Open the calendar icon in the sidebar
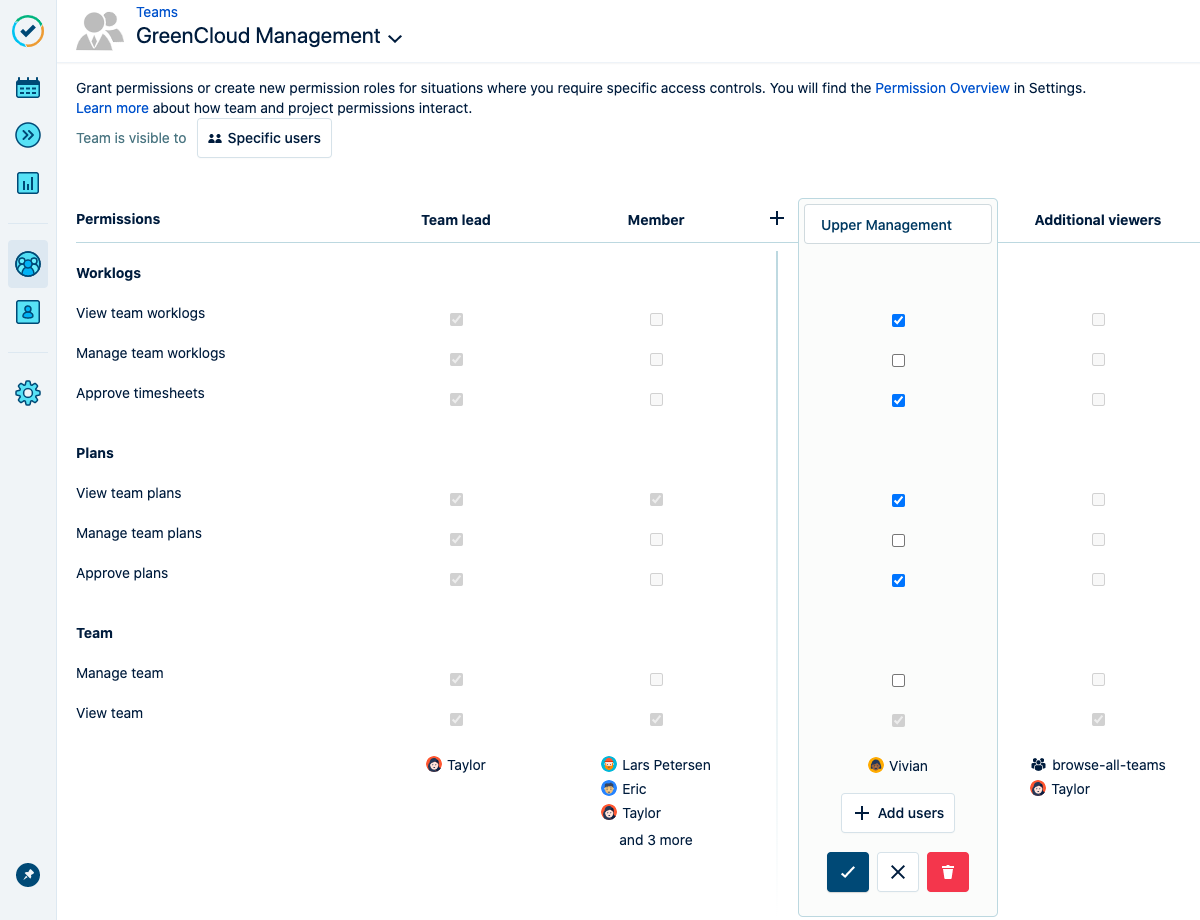Screen dimensions: 1200x920 pyautogui.click(x=28, y=88)
